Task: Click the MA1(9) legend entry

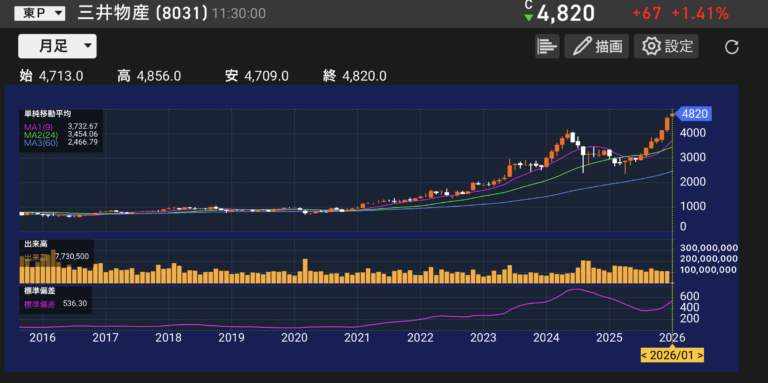Action: 38,127
